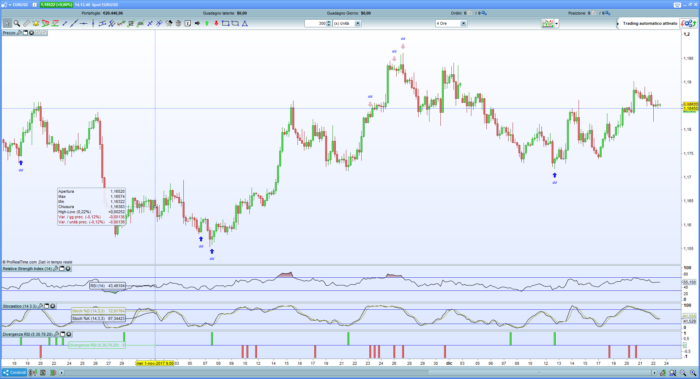Image resolution: width=700 pixels, height=379 pixels.
Task: Close the Stocastico panel
Action: click(53, 306)
